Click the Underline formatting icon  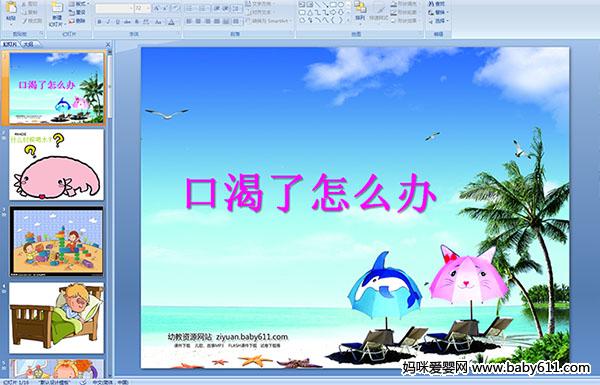click(117, 22)
